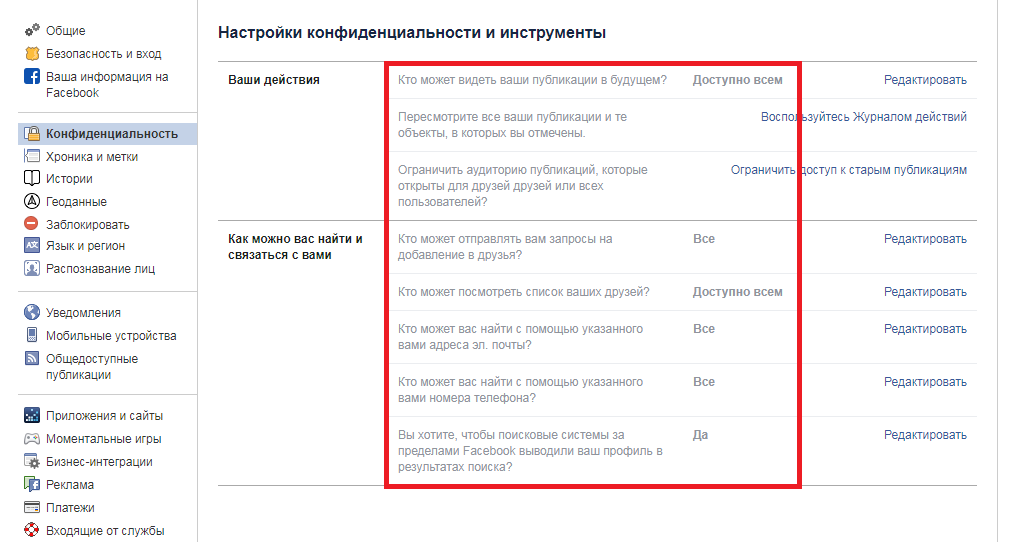This screenshot has width=1009, height=542.
Task: Click the gears icon next to Общие
Action: [x=32, y=30]
